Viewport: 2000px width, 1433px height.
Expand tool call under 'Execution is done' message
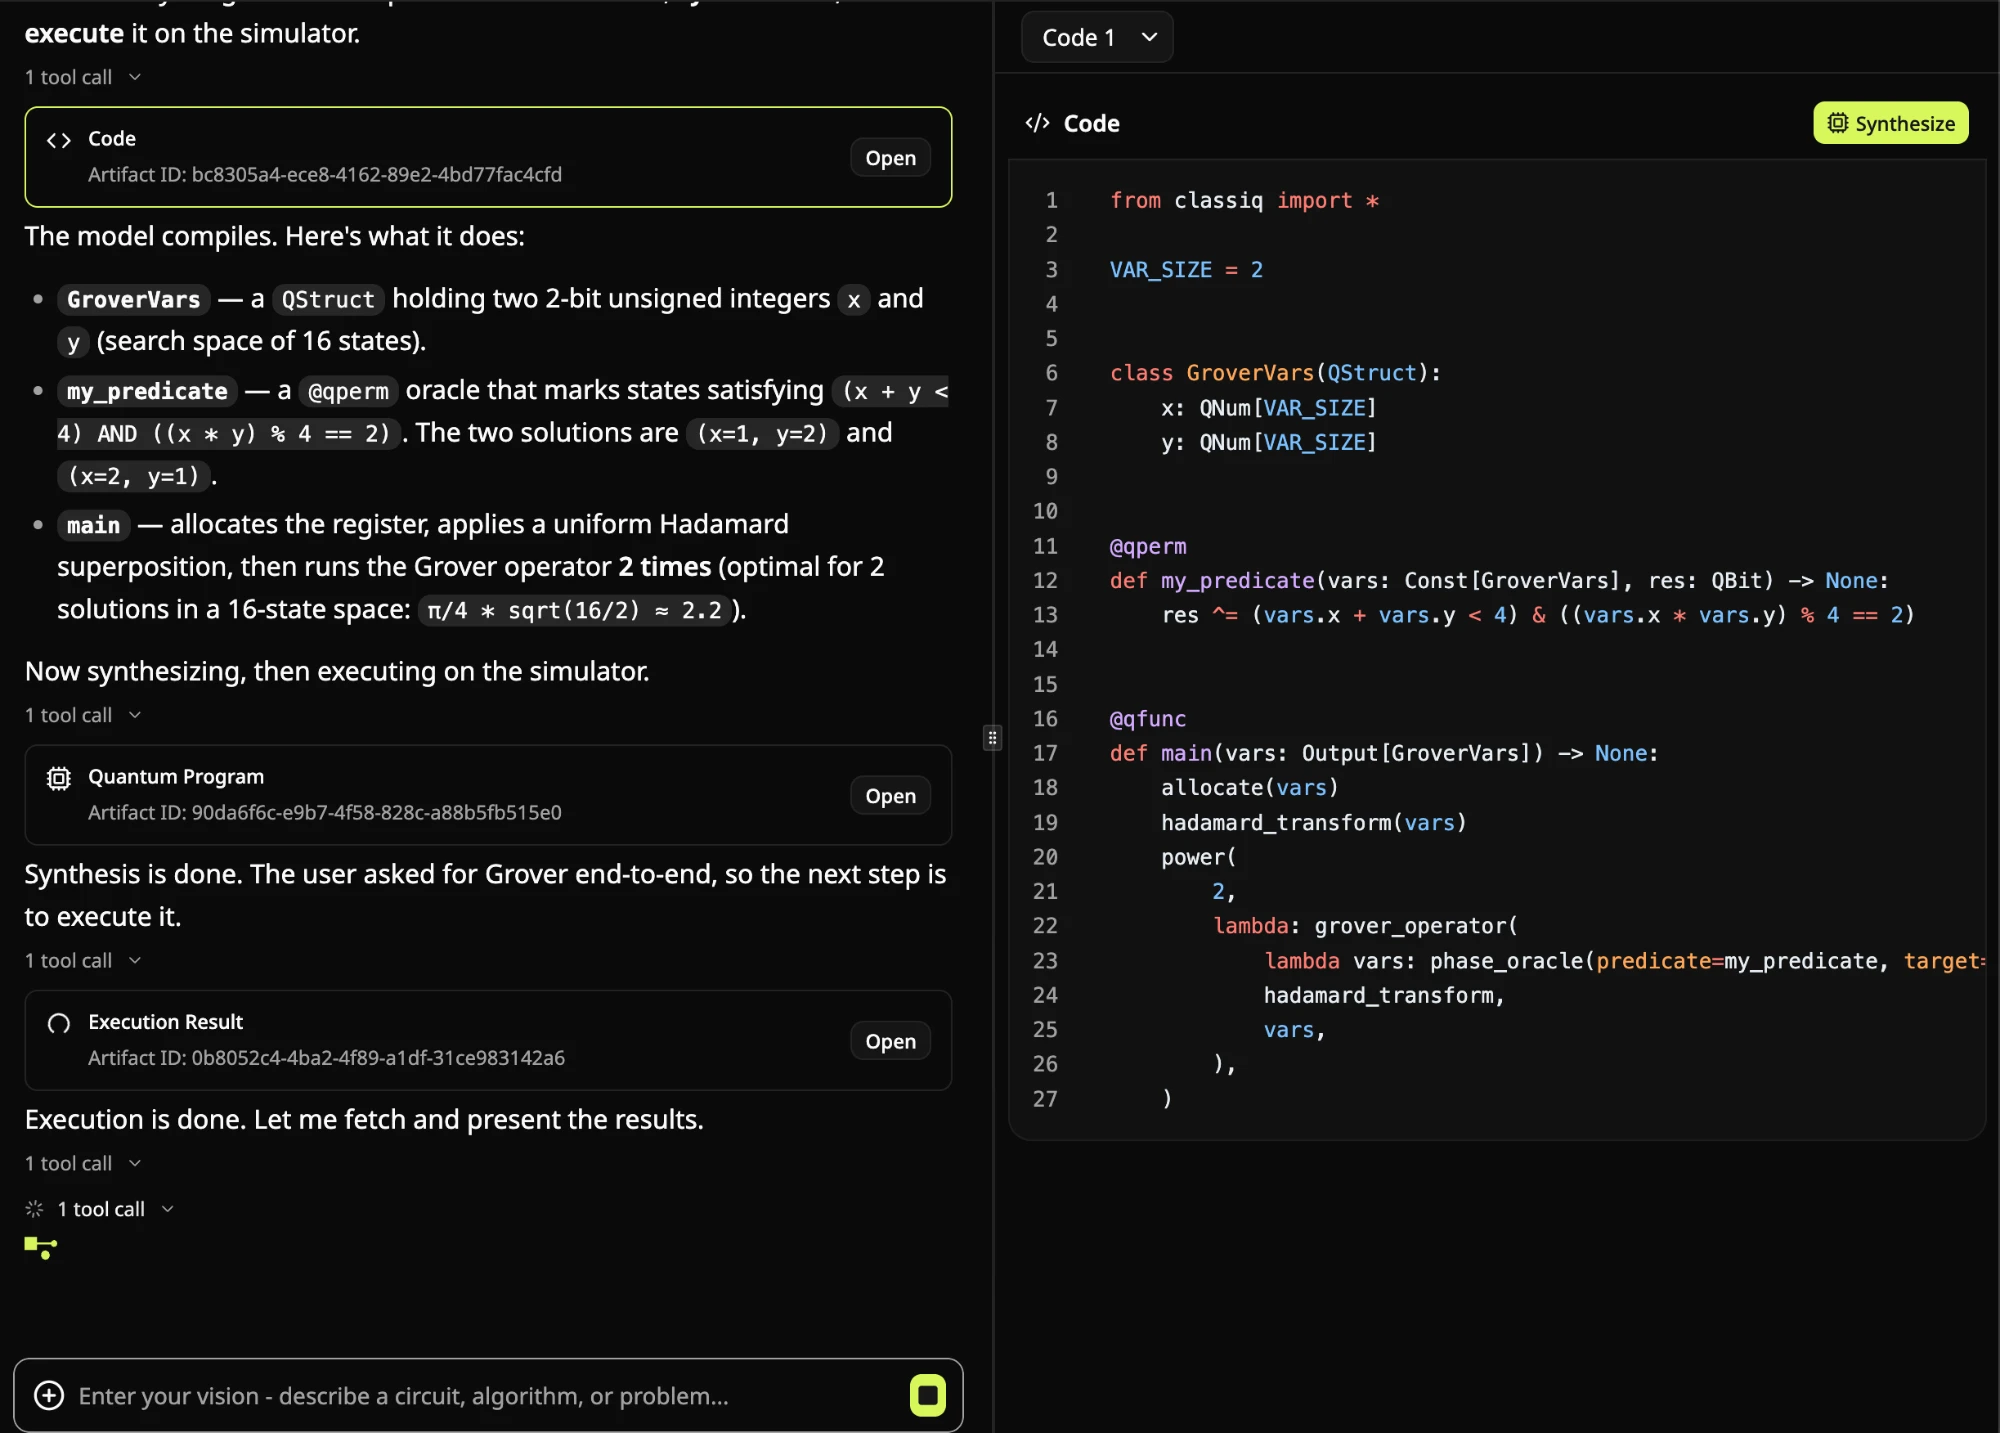[83, 1163]
